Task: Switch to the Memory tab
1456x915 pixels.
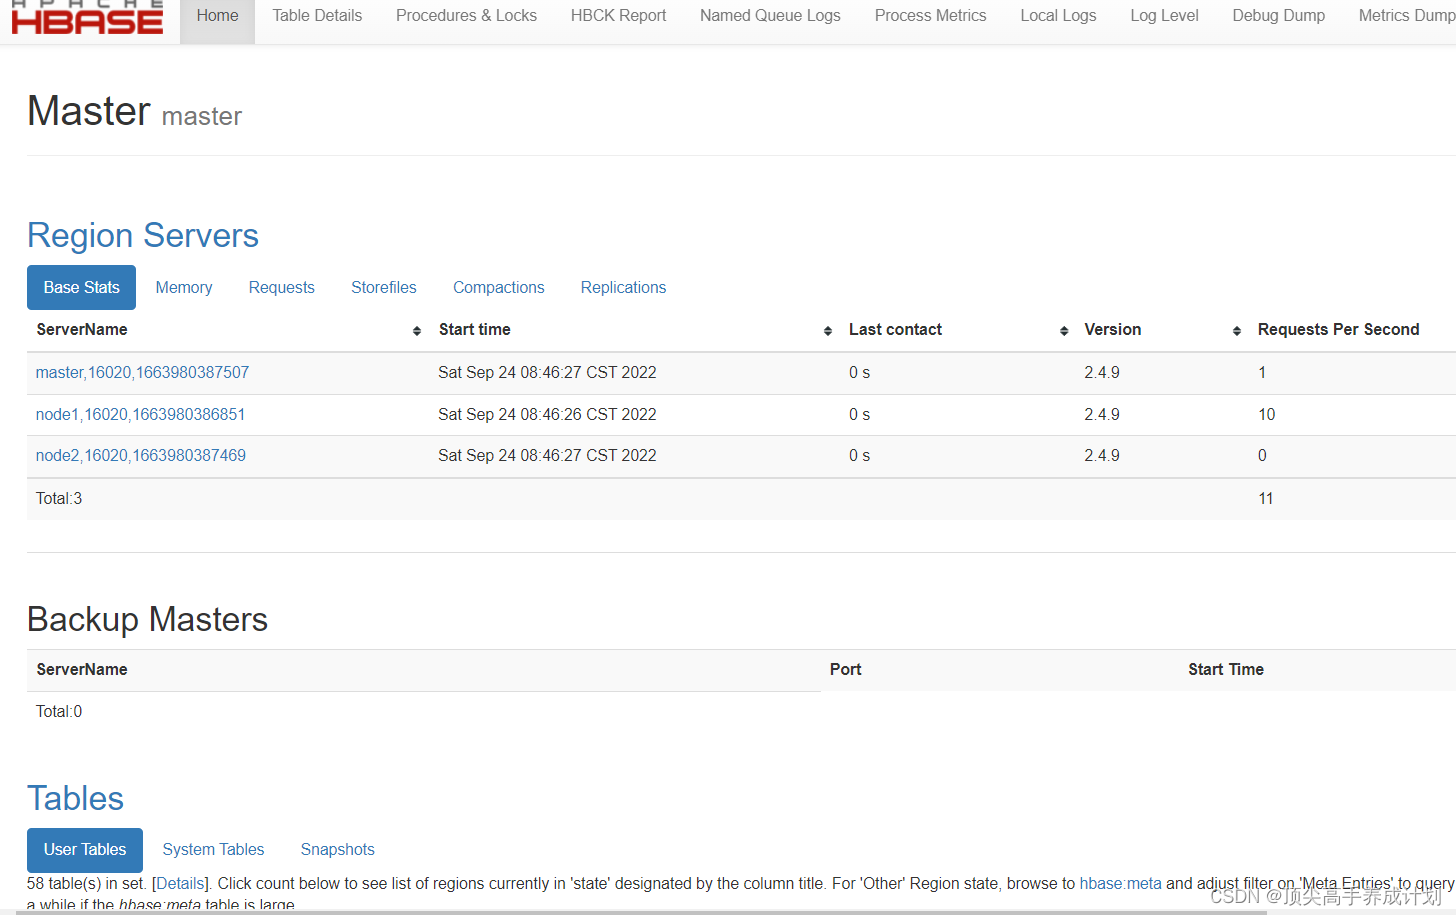Action: [x=184, y=287]
